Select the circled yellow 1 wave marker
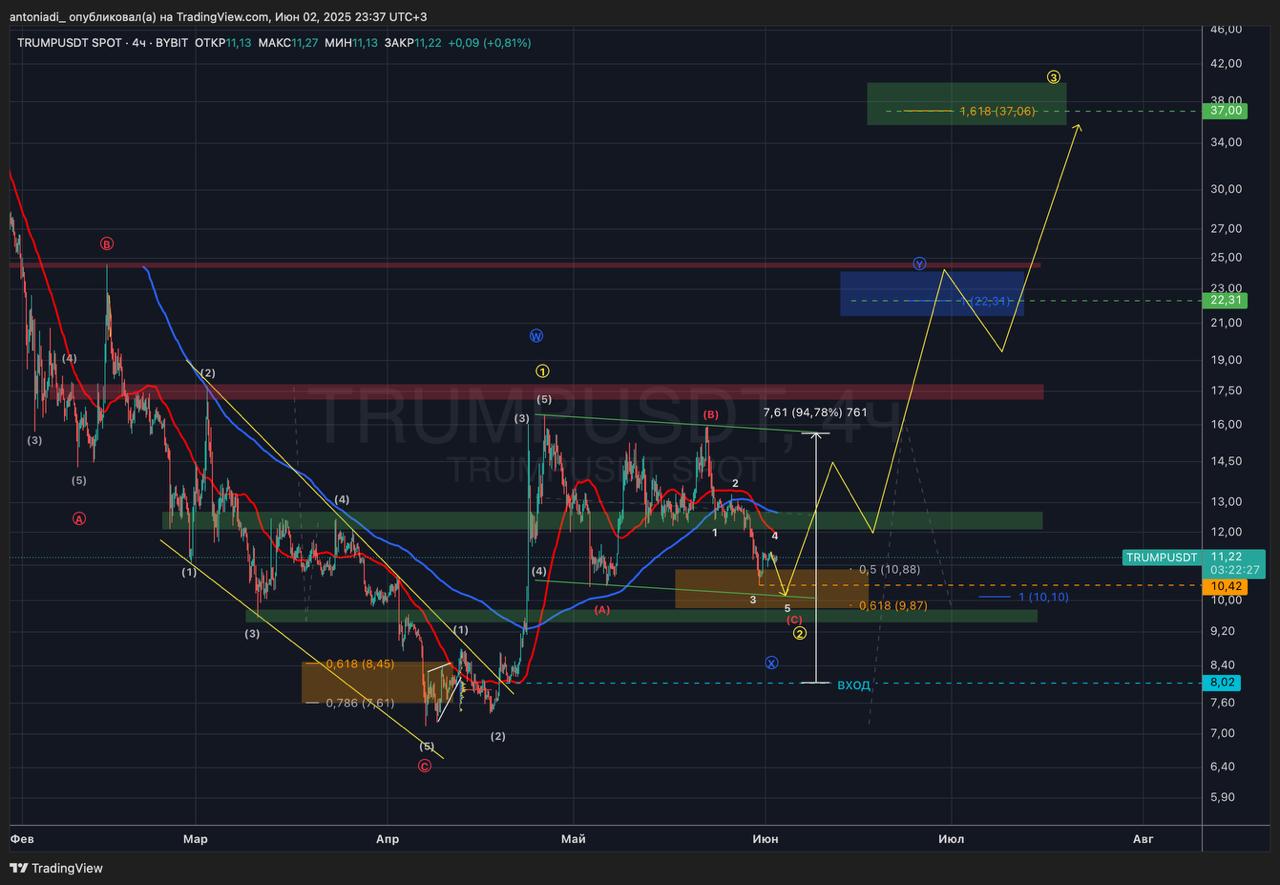 pyautogui.click(x=542, y=371)
